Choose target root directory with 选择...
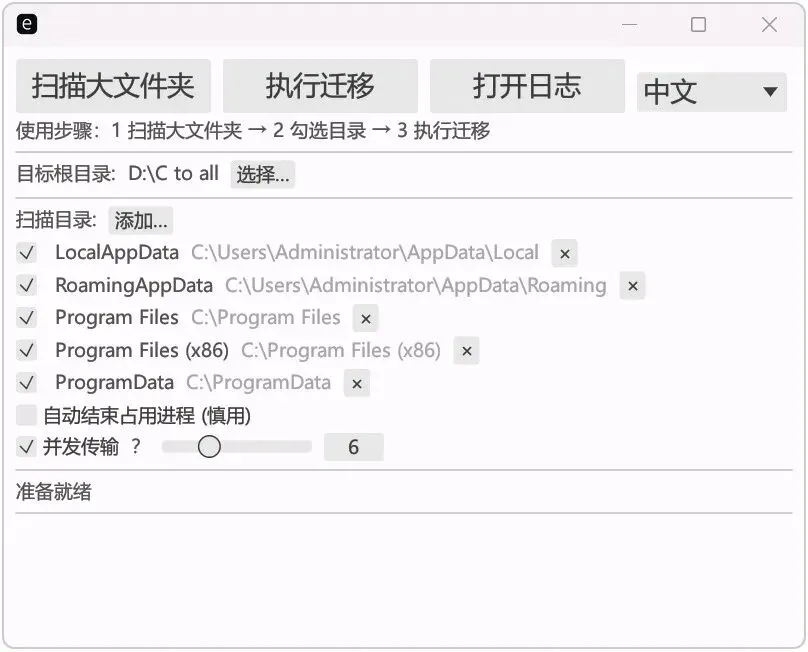 point(262,174)
